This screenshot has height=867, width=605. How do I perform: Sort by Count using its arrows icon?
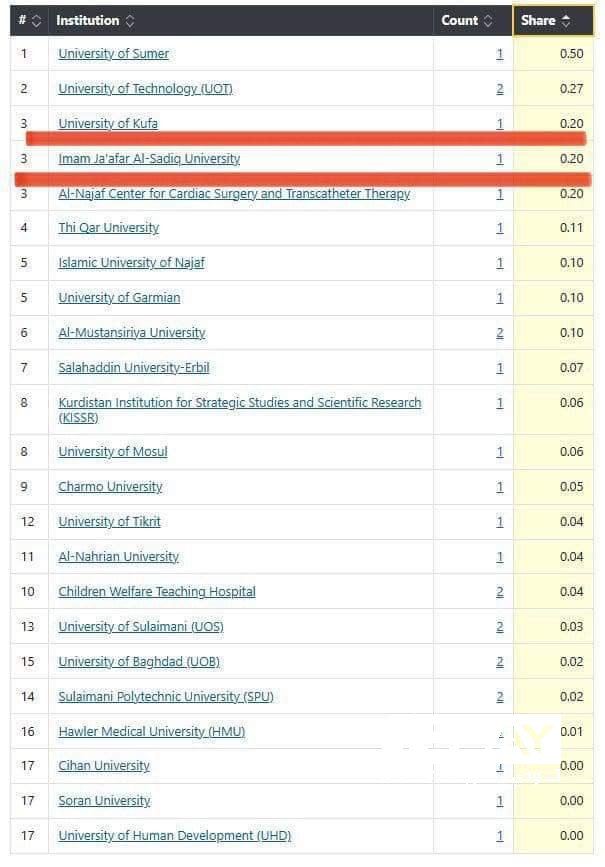coord(488,21)
